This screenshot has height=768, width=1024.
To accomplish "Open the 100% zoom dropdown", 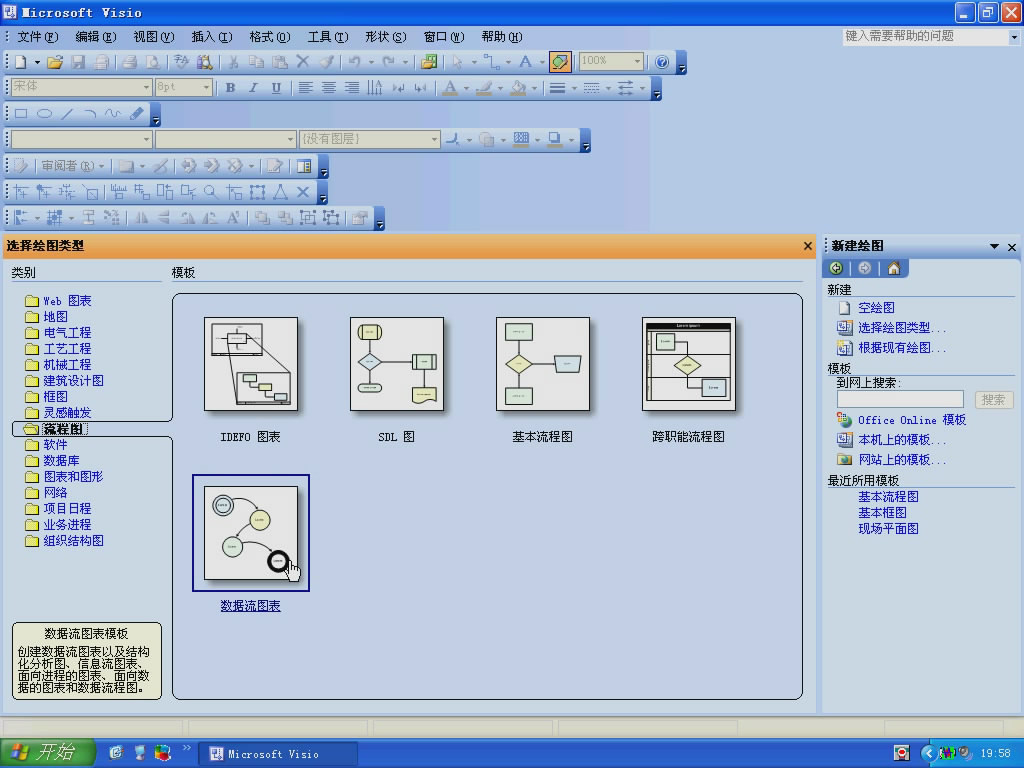I will [x=637, y=61].
